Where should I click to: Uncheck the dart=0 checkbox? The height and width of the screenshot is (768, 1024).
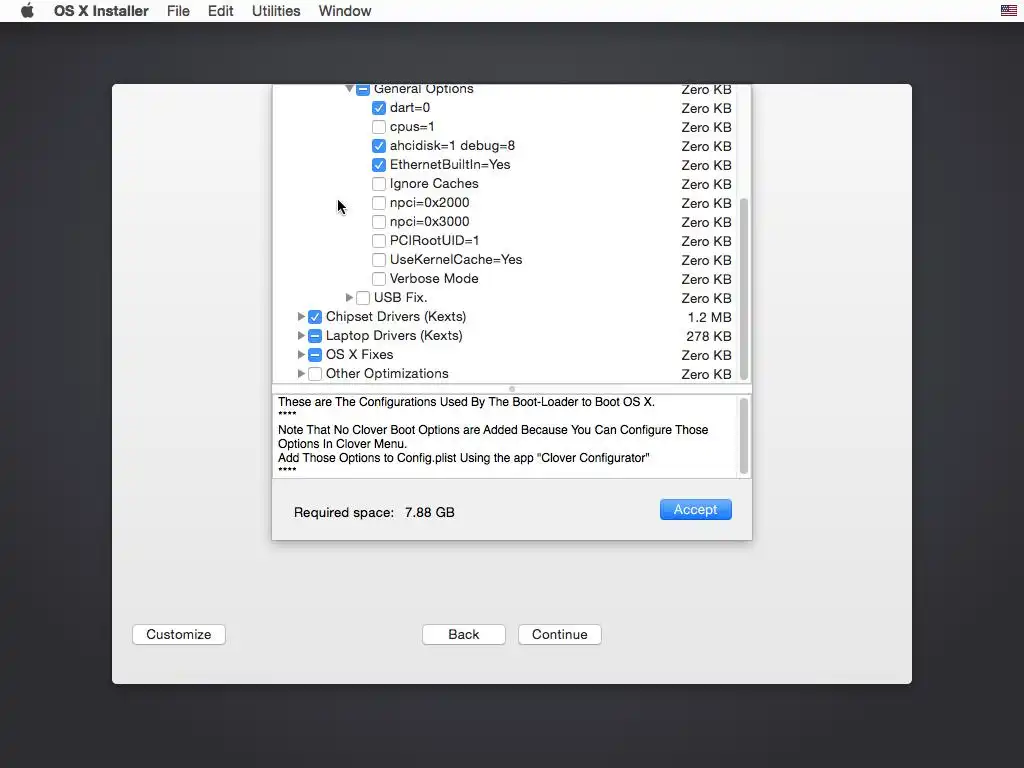pyautogui.click(x=379, y=108)
